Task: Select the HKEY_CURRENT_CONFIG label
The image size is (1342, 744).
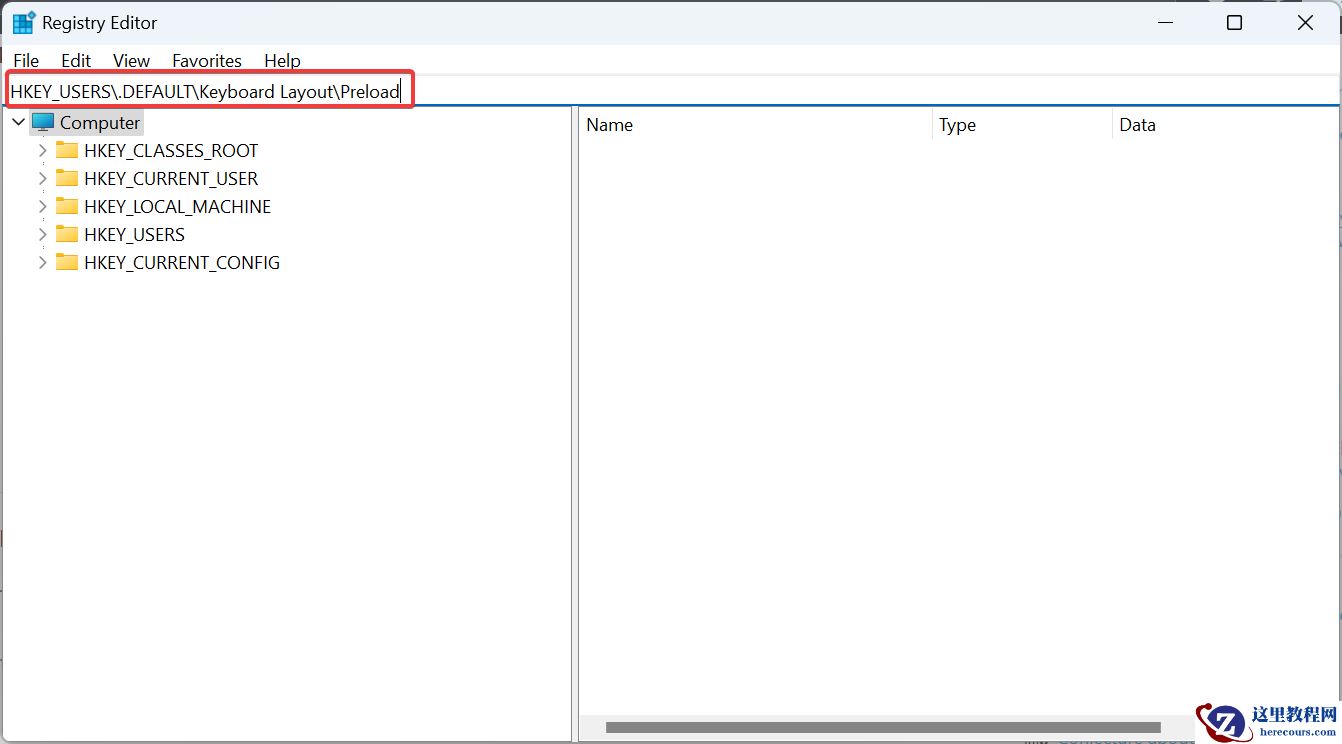Action: tap(182, 263)
